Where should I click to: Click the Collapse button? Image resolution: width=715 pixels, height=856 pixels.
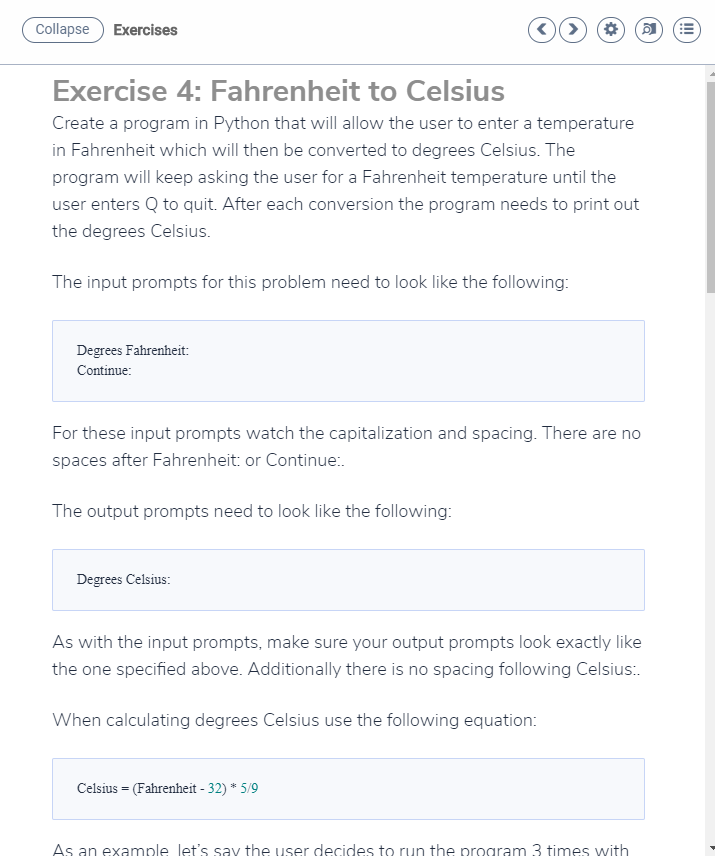click(63, 29)
